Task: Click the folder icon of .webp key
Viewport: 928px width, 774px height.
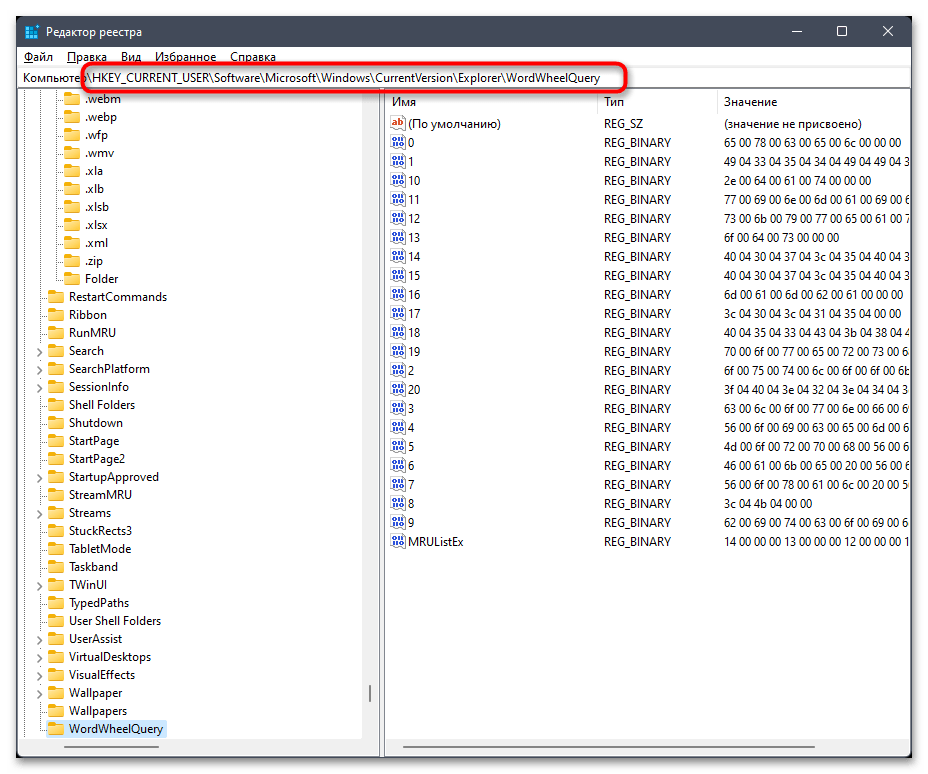Action: point(72,117)
